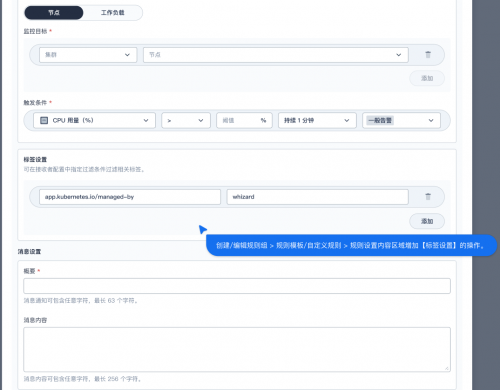This screenshot has width=500, height=390.
Task: Click the threshold percentage input field
Action: (244, 120)
